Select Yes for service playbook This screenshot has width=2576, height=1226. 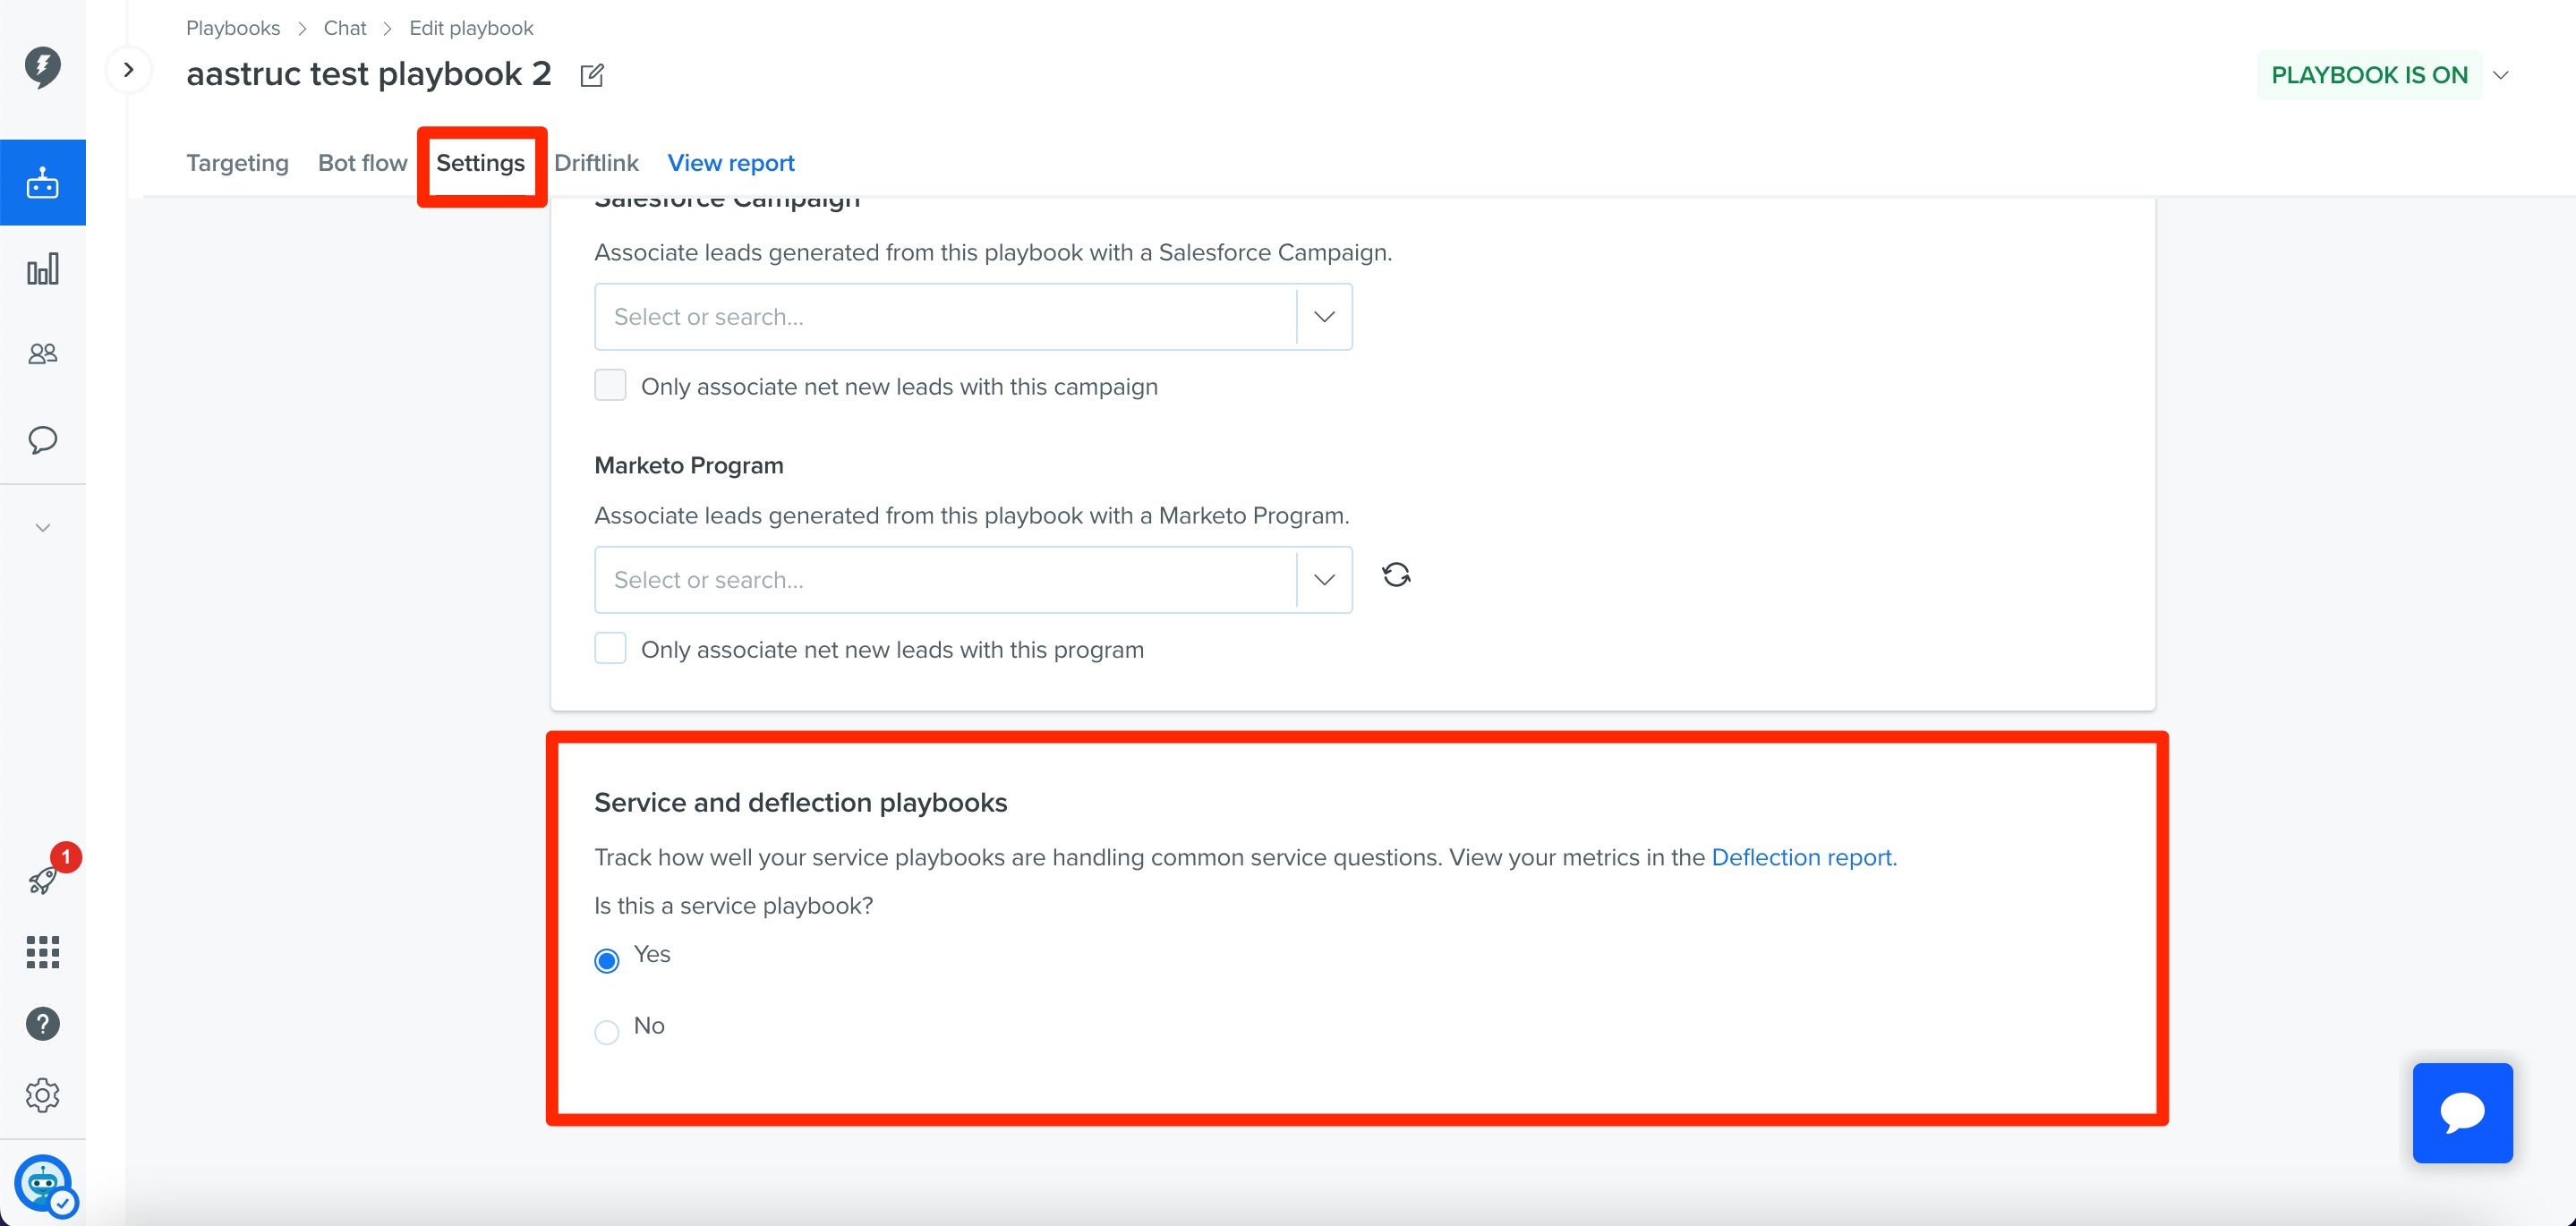(606, 960)
